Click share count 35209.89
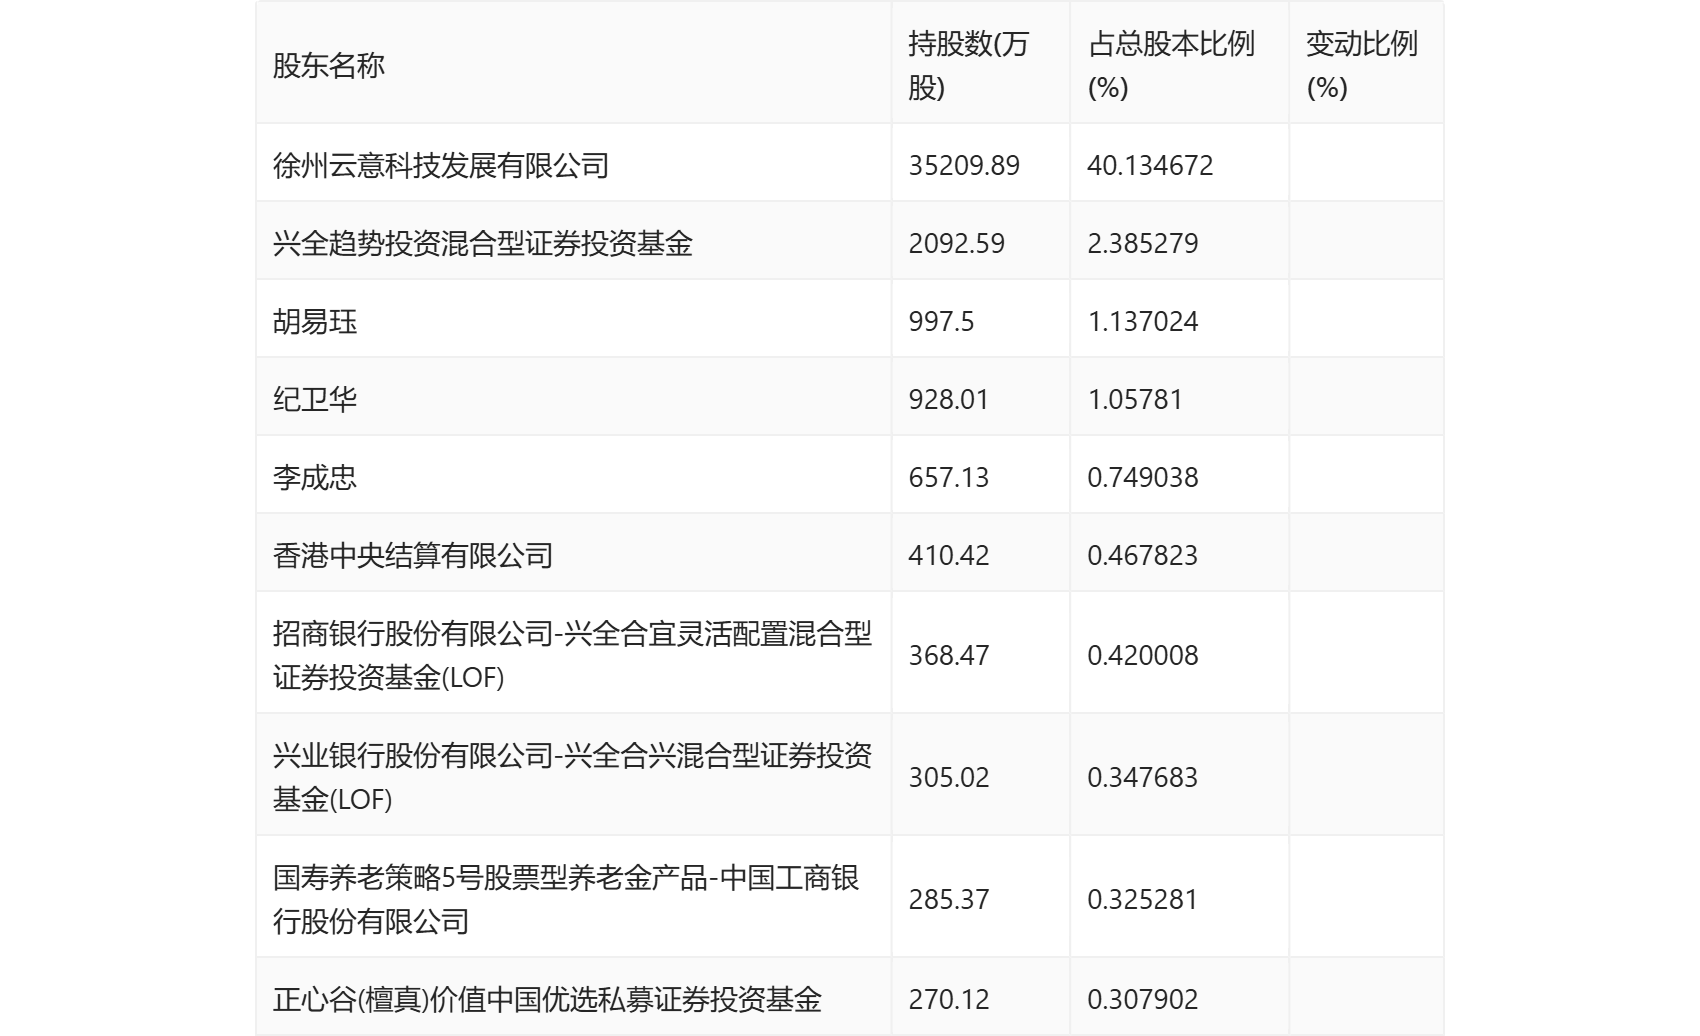 (x=964, y=165)
